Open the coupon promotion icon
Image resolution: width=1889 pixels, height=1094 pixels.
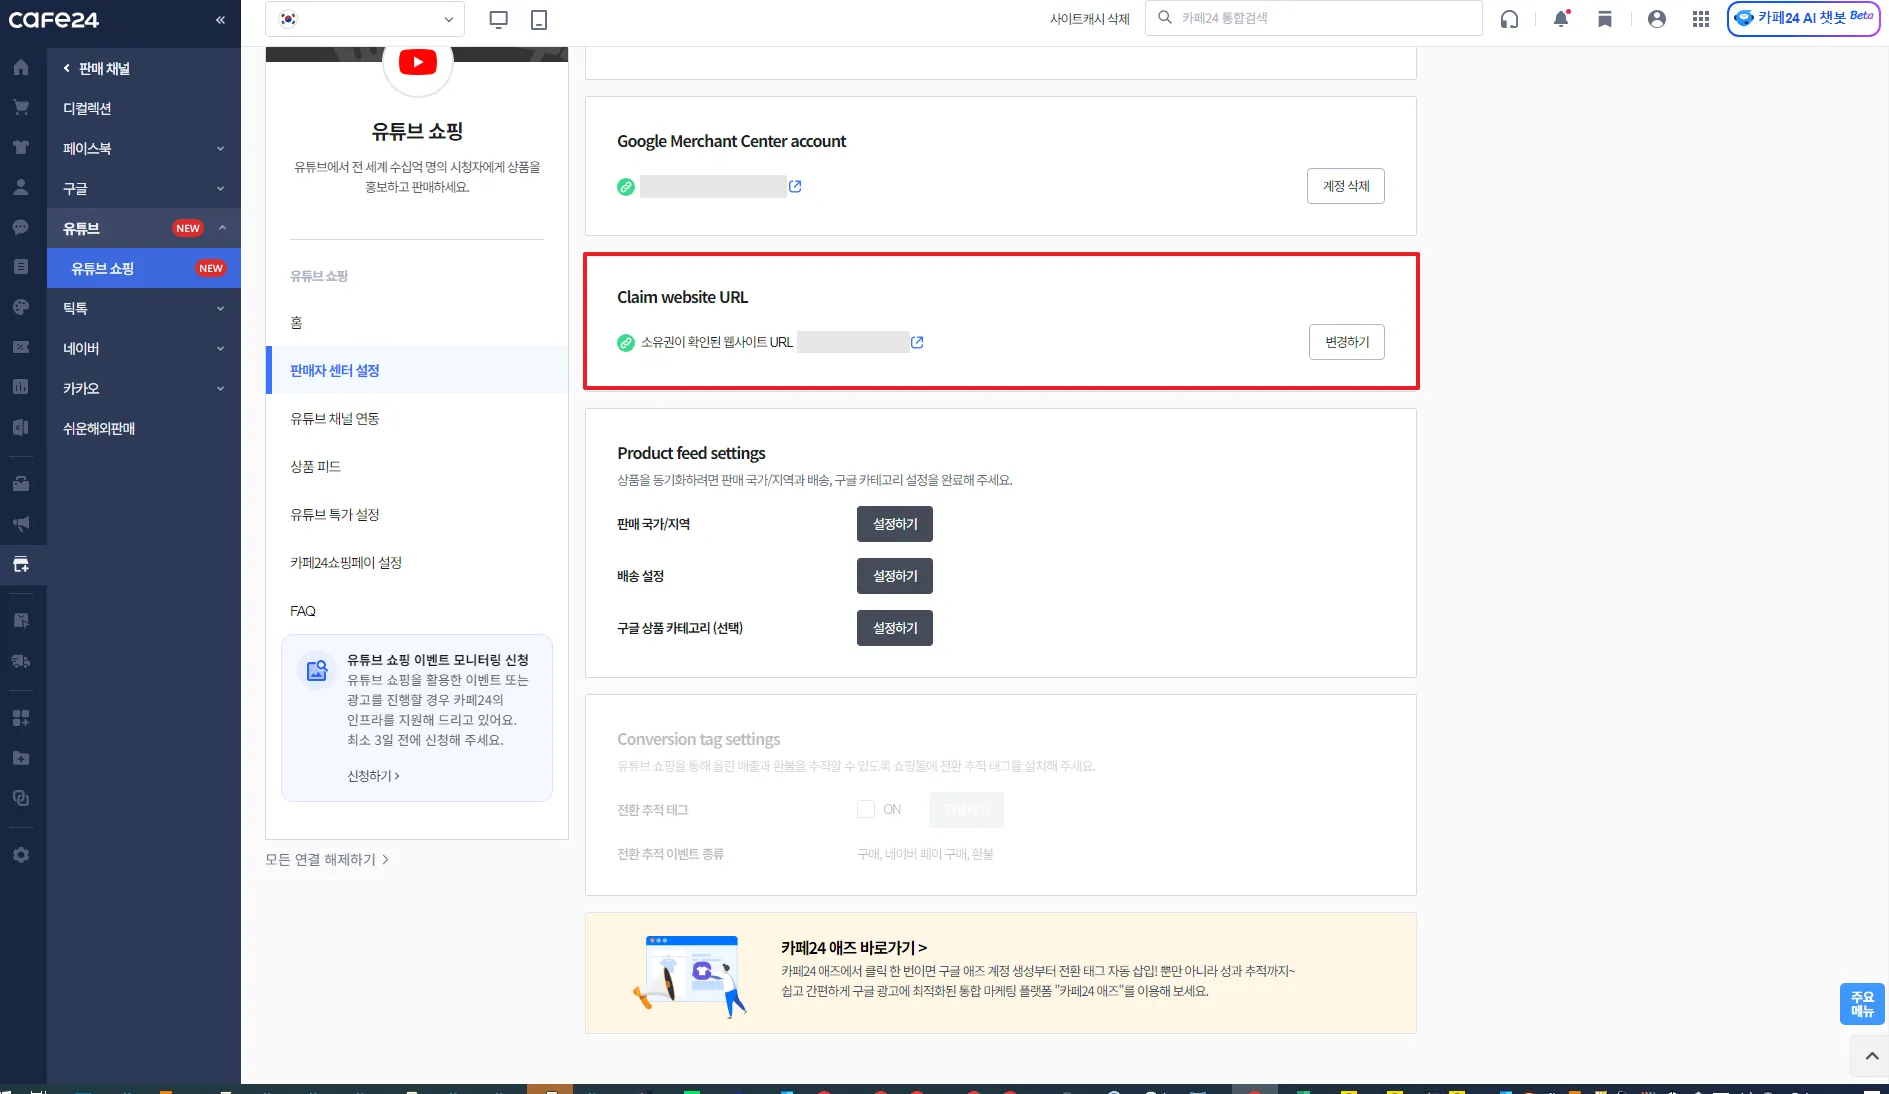point(21,347)
